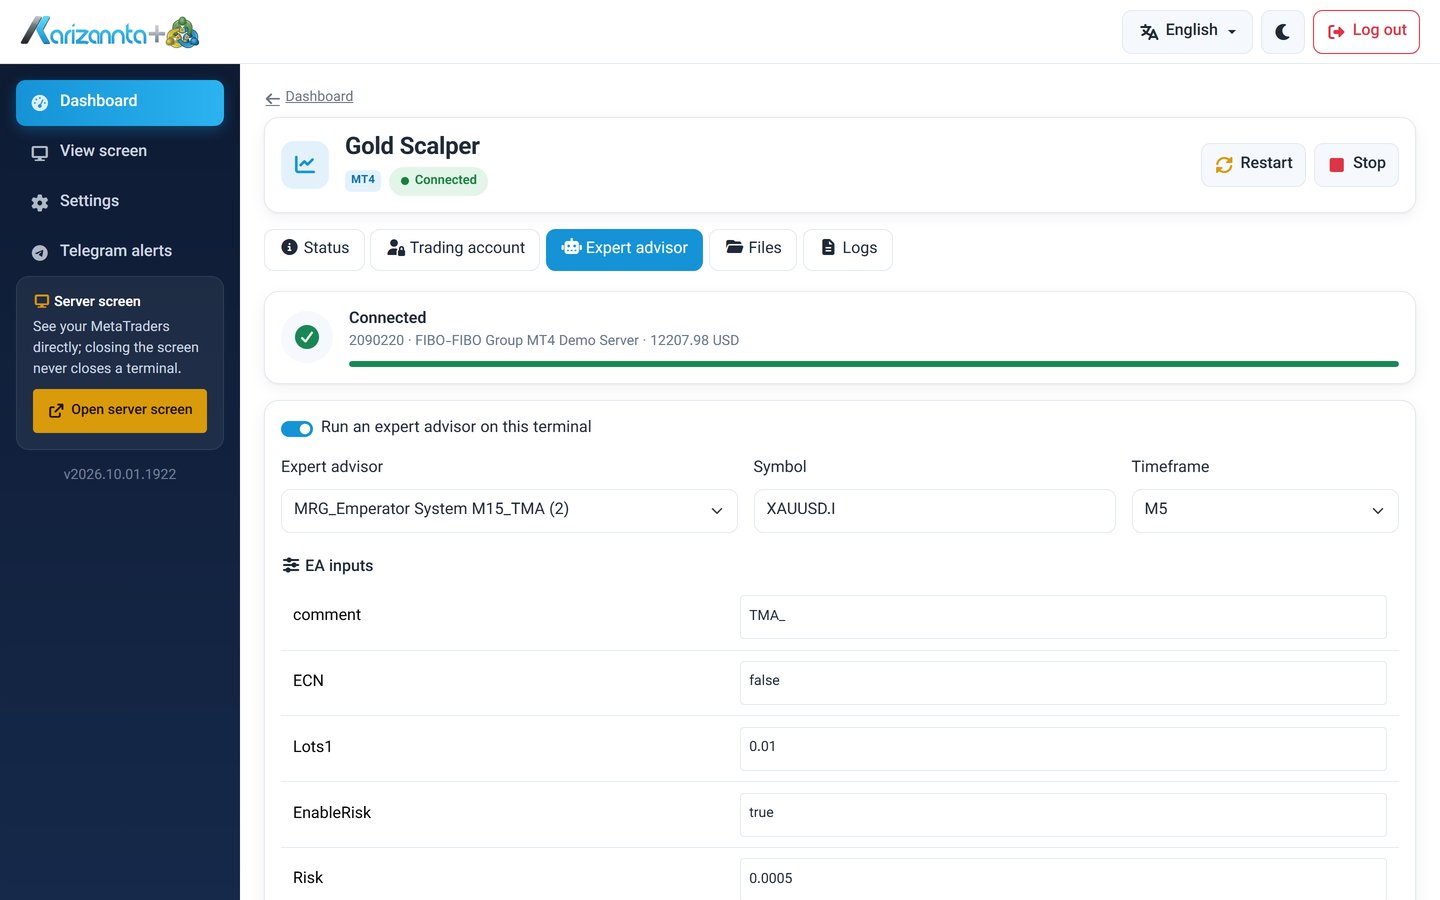The image size is (1440, 900).
Task: Click the green connected checkmark icon
Action: pyautogui.click(x=307, y=337)
